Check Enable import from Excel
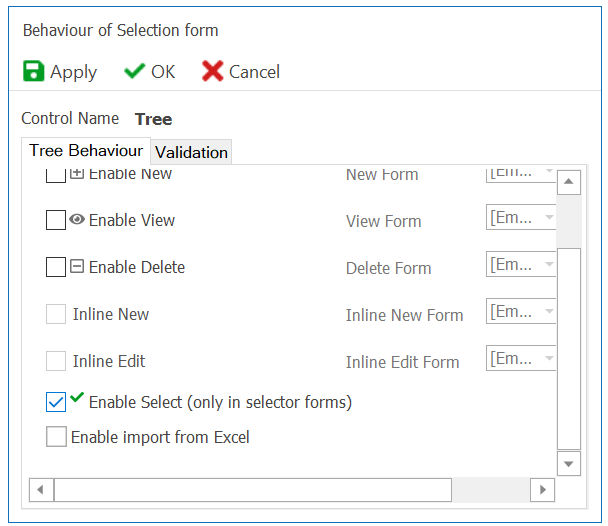 [56, 437]
